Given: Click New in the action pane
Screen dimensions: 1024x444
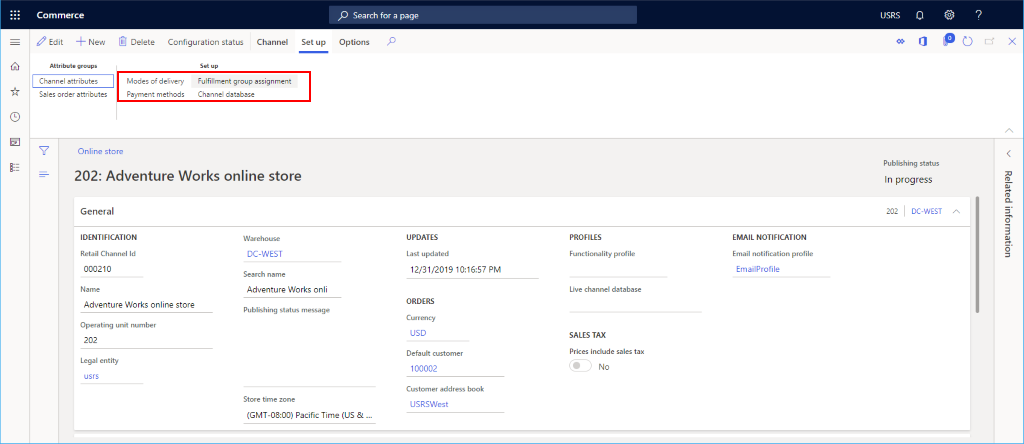Looking at the screenshot, I should 90,42.
